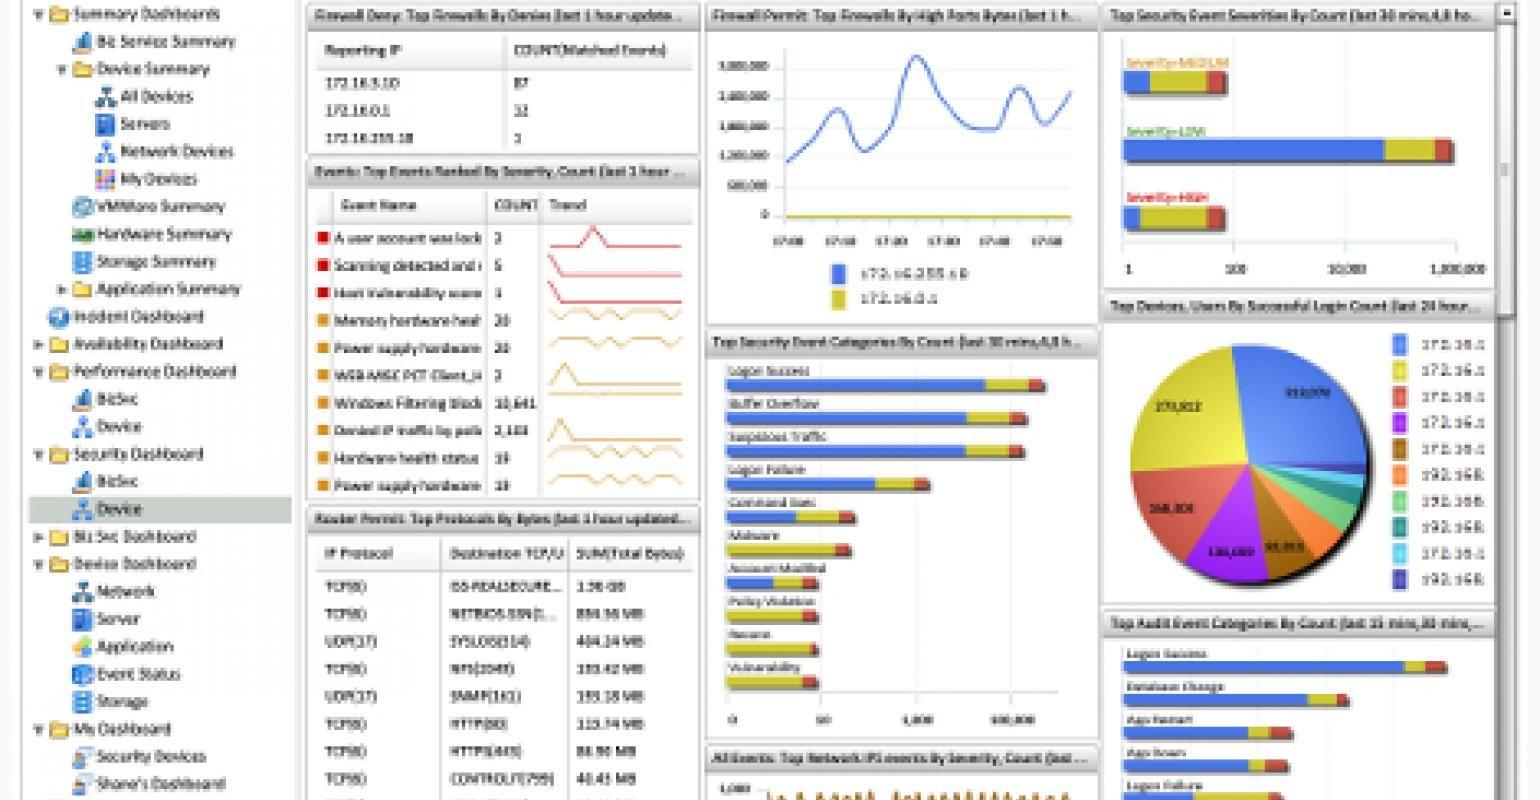Image resolution: width=1540 pixels, height=800 pixels.
Task: Click Storage icon under Device Dashboard
Action: pos(83,702)
